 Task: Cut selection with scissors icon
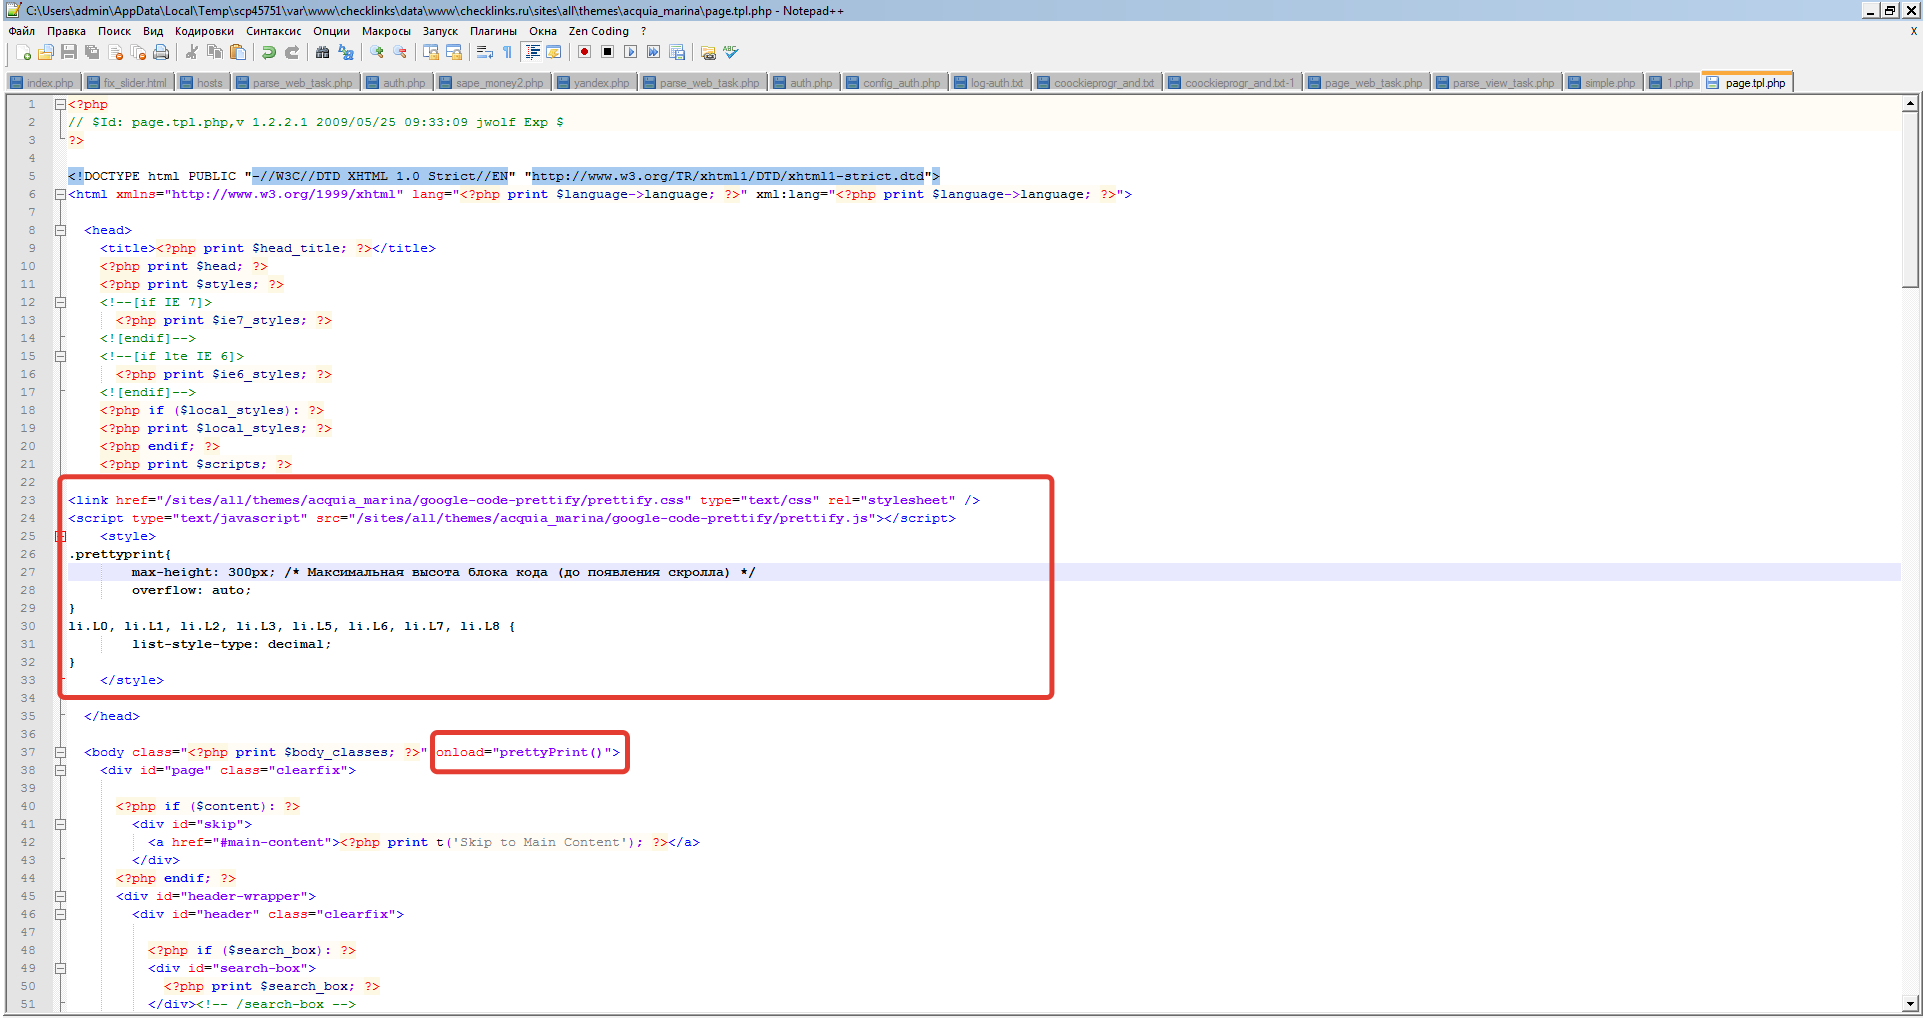(191, 53)
